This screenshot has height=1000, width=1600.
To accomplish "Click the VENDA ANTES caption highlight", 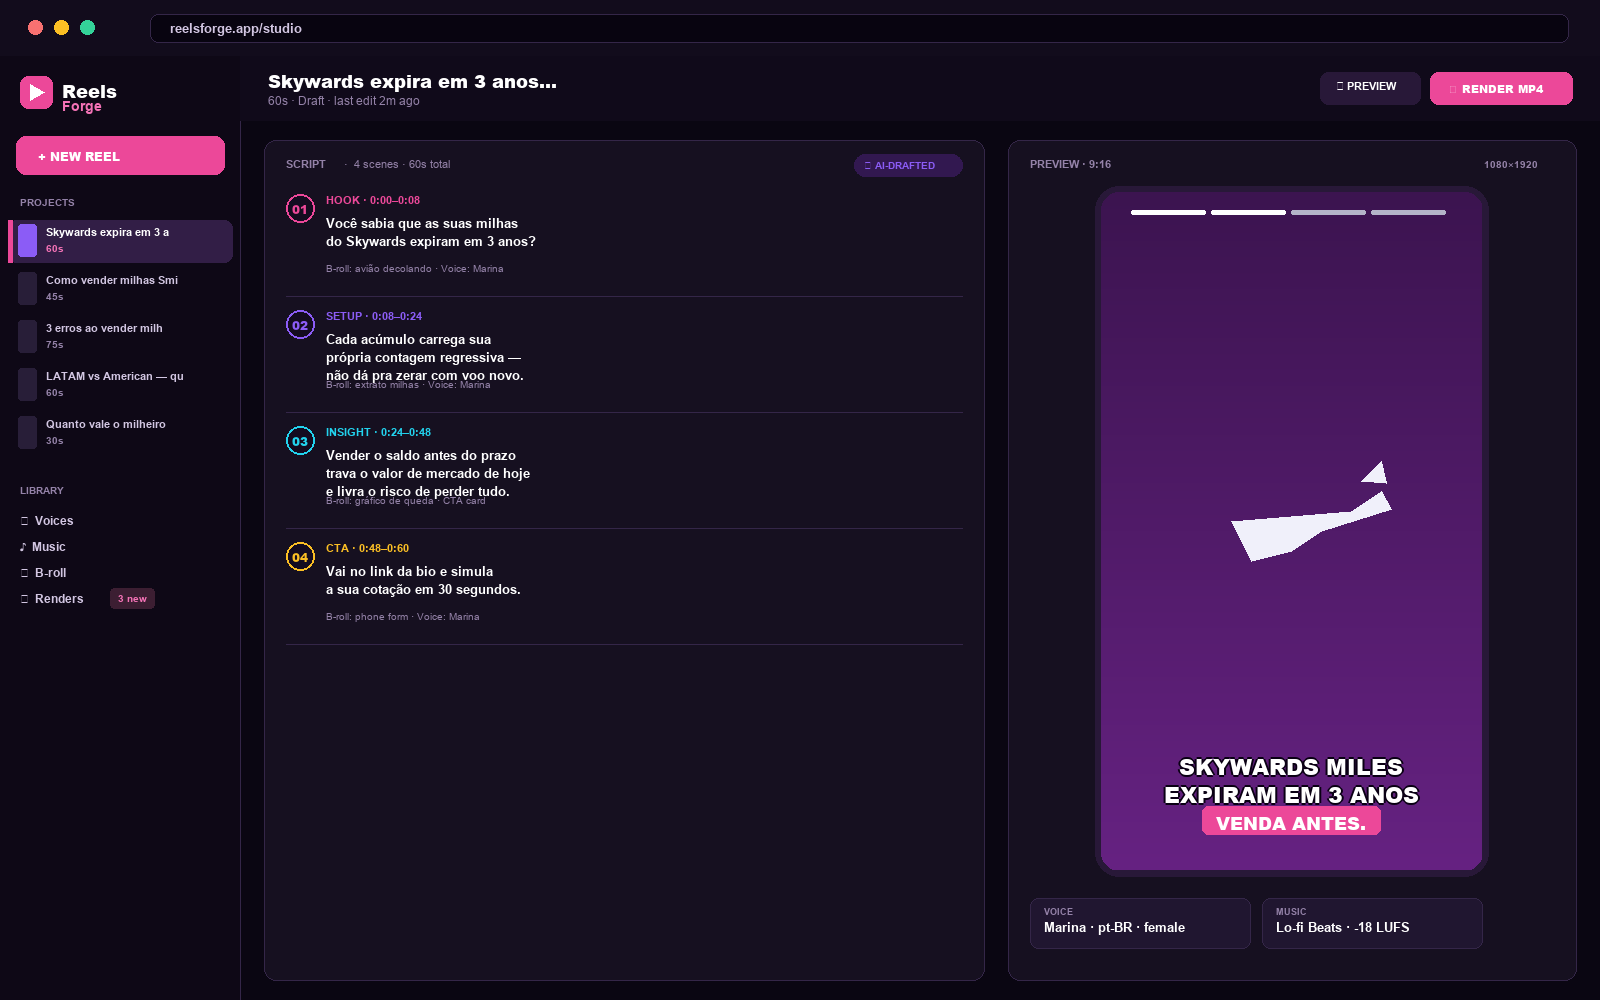I will (x=1291, y=822).
